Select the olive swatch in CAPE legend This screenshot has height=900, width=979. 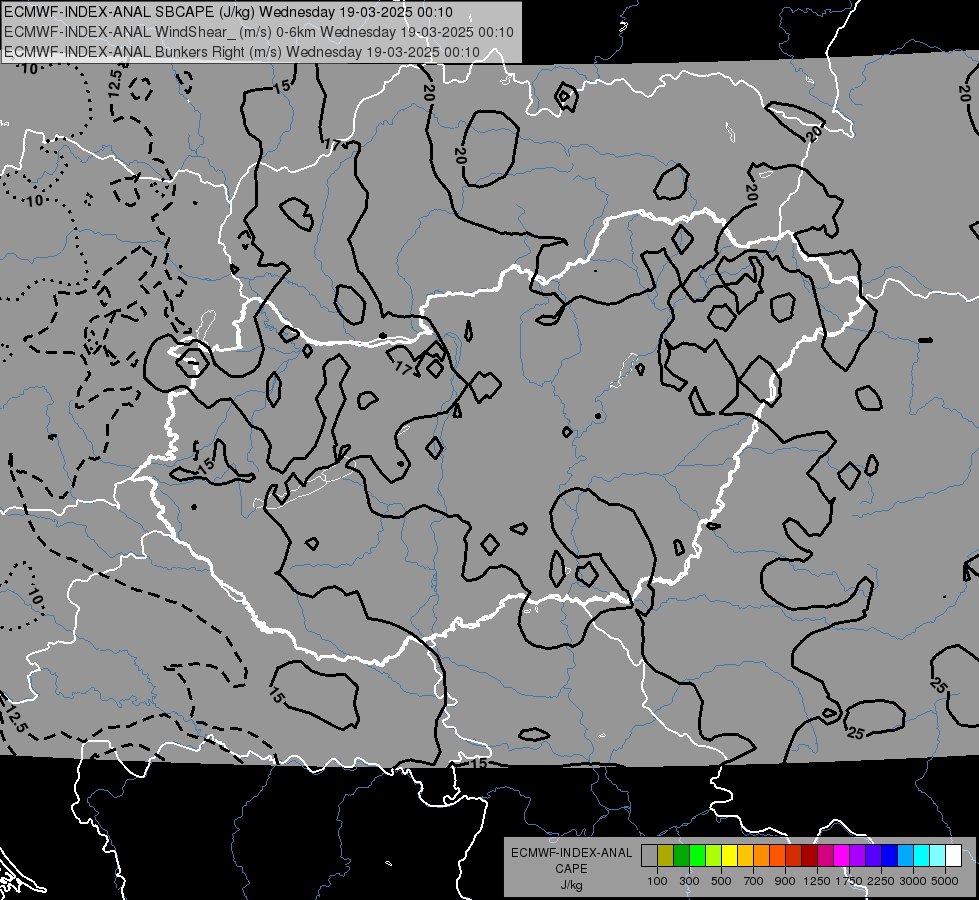pyautogui.click(x=666, y=856)
